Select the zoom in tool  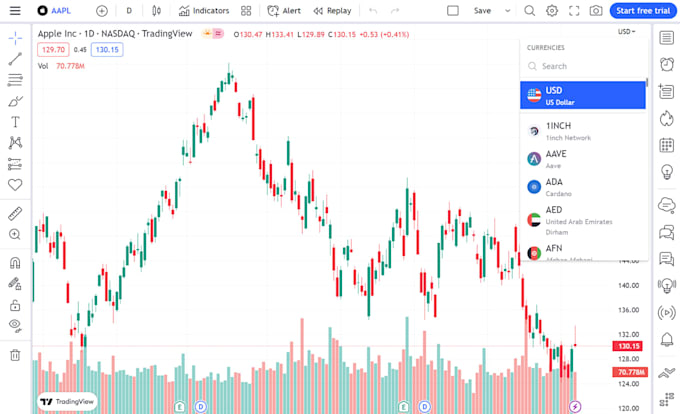(x=15, y=235)
